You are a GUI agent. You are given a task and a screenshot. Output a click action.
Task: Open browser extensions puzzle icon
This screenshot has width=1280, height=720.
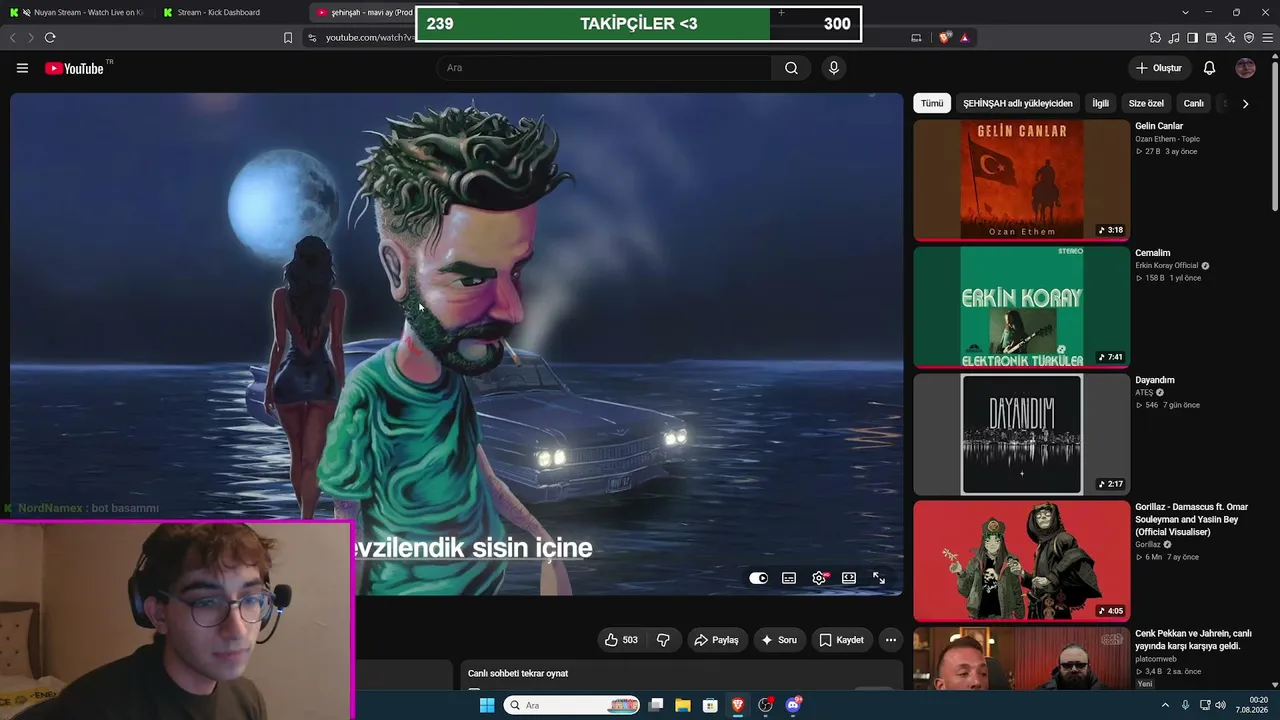tap(1155, 38)
